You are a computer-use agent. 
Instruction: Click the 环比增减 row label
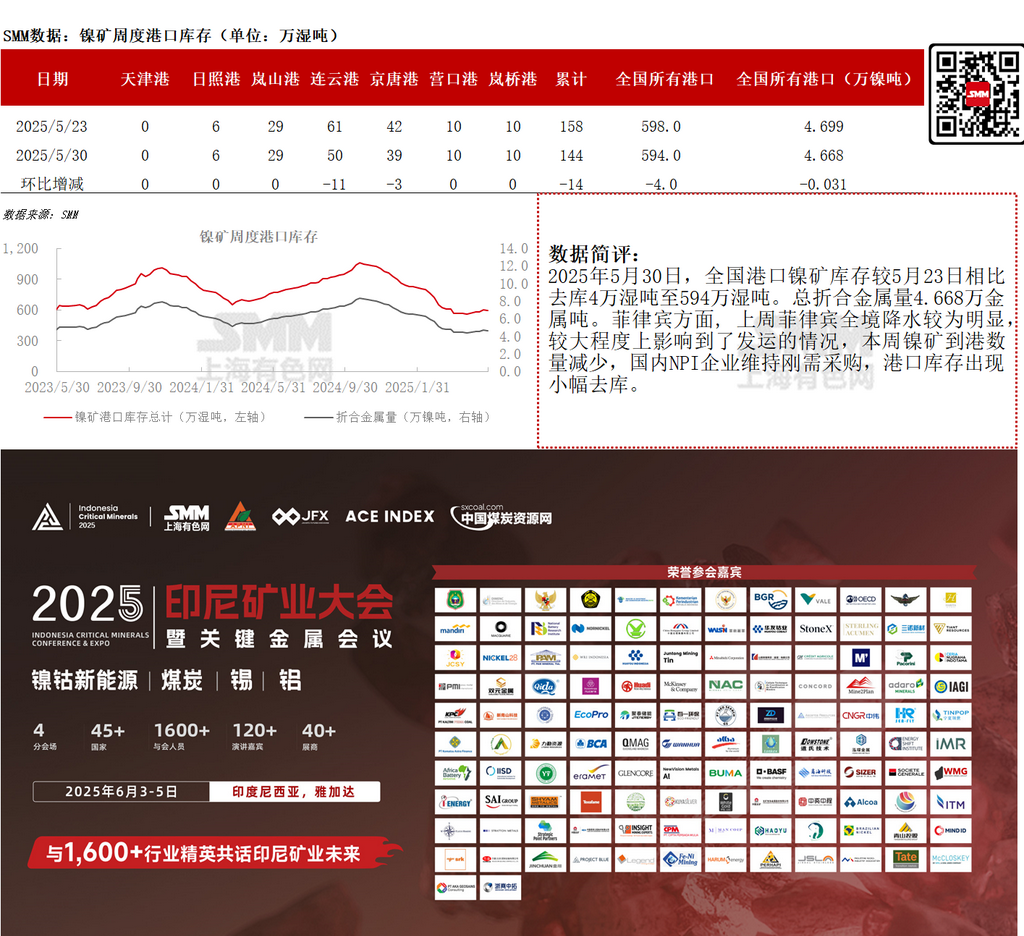click(52, 184)
